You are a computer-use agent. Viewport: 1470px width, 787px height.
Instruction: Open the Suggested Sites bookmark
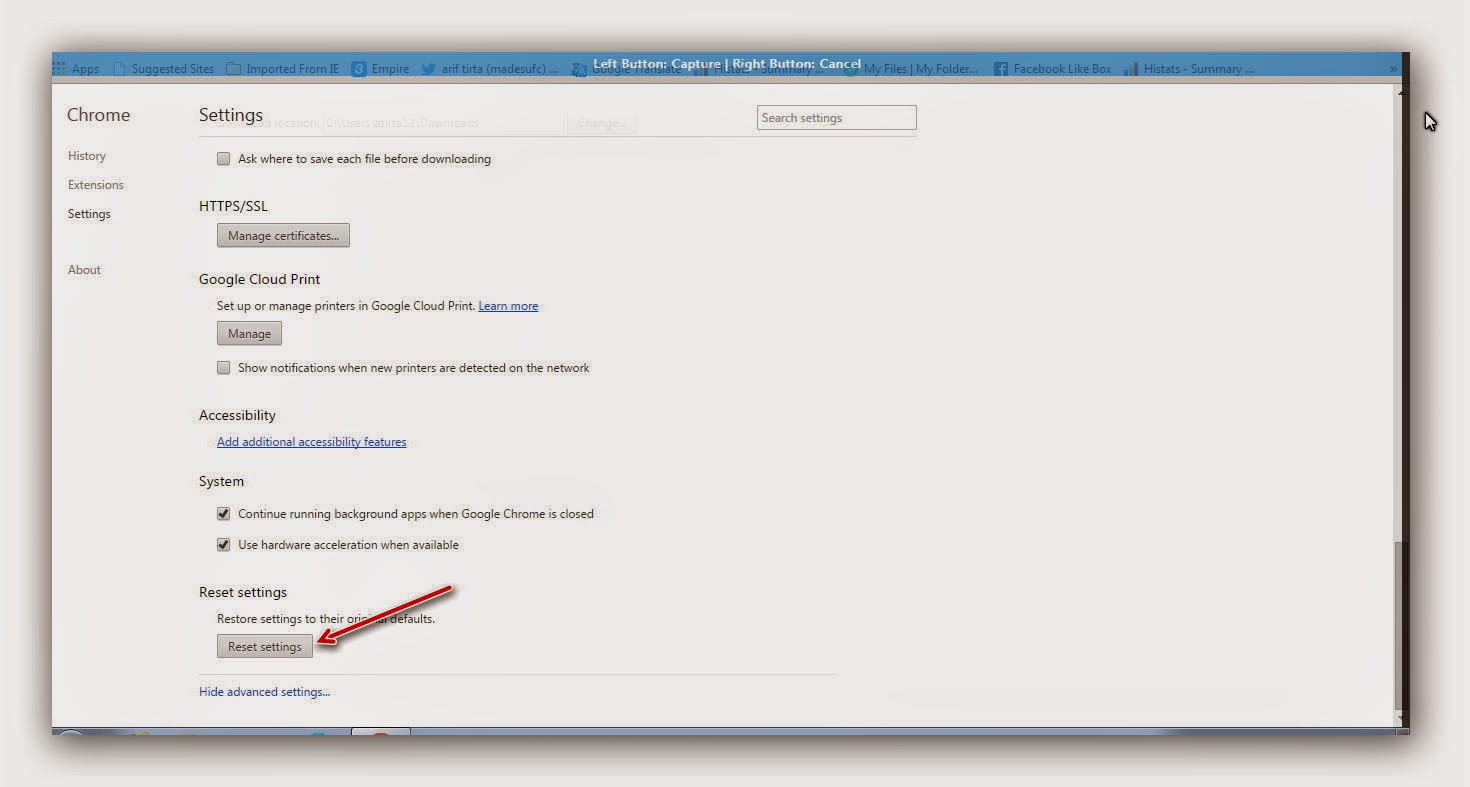(x=164, y=69)
